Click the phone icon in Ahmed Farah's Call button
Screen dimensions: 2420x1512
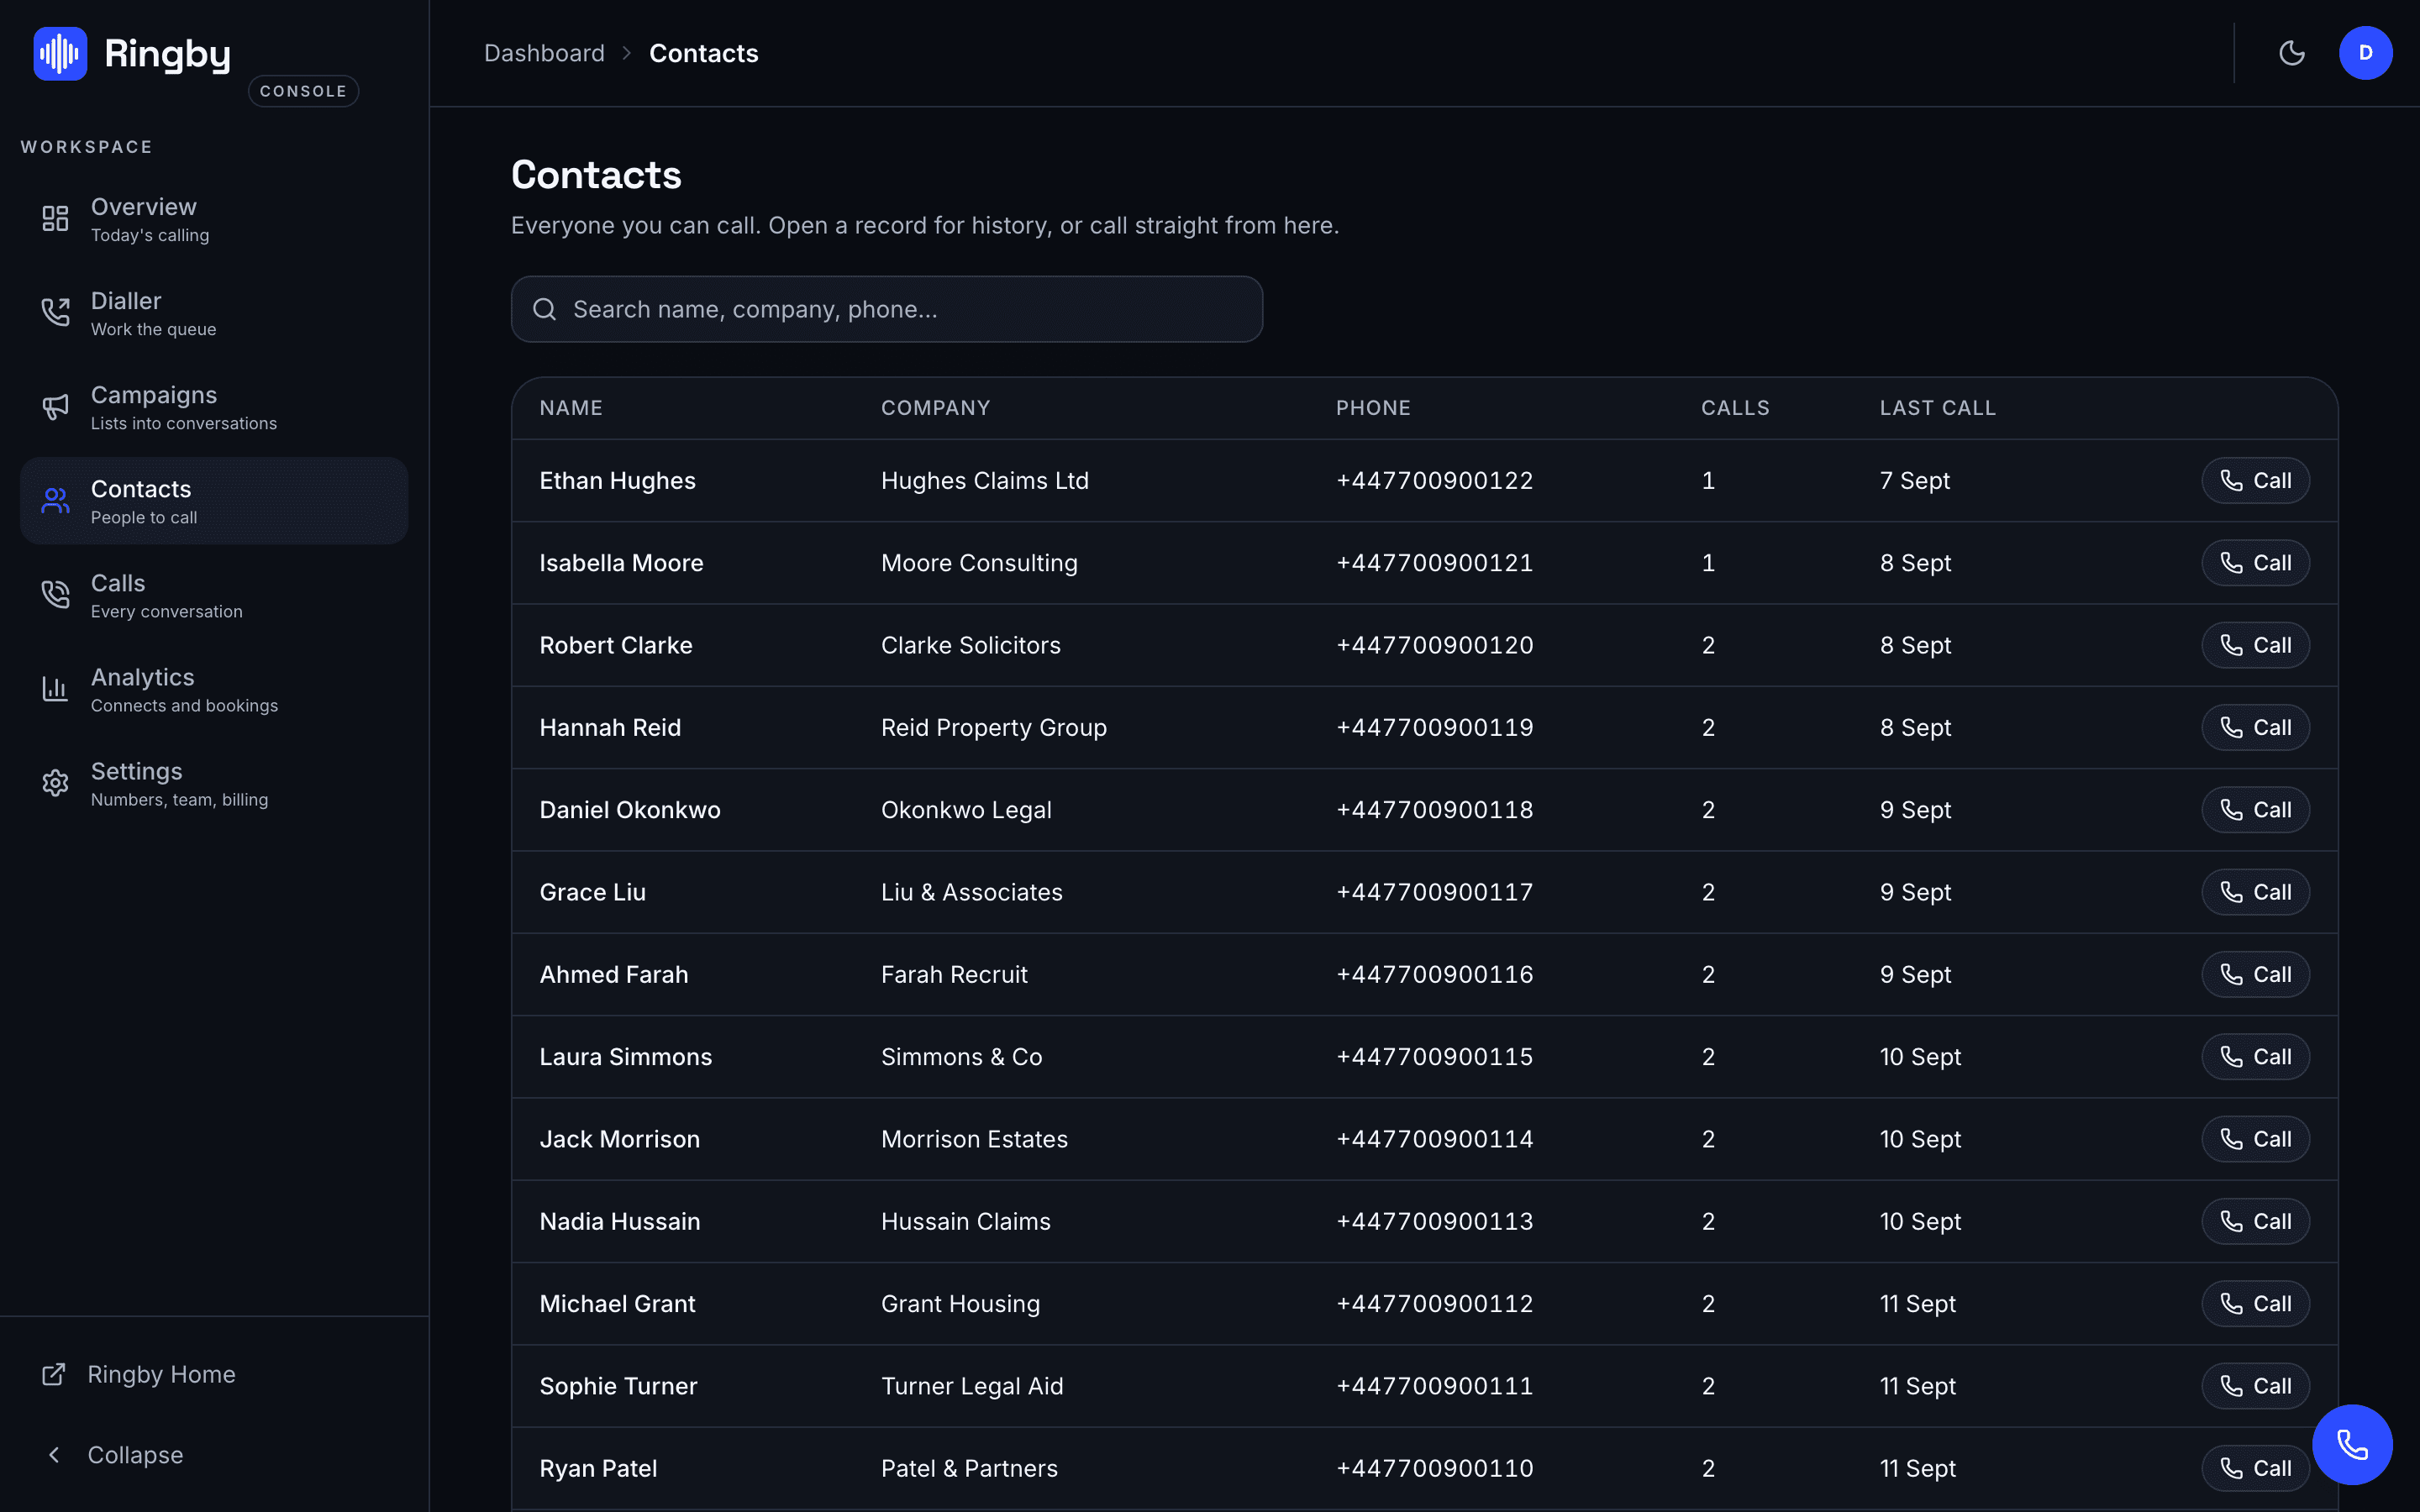point(2231,974)
